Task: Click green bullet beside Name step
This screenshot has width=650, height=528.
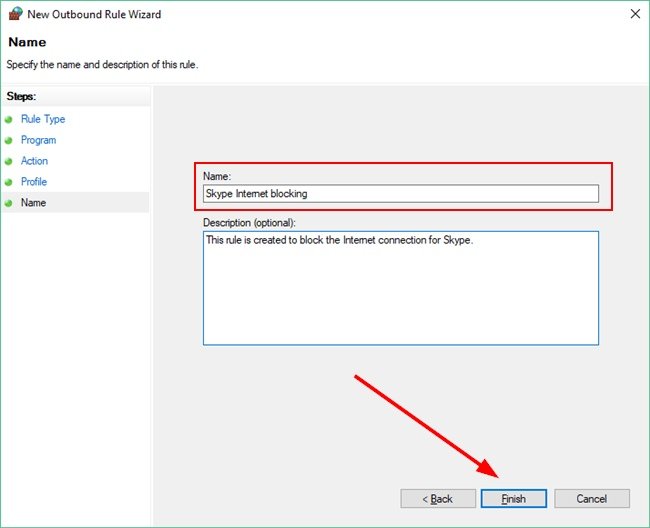Action: tap(9, 203)
